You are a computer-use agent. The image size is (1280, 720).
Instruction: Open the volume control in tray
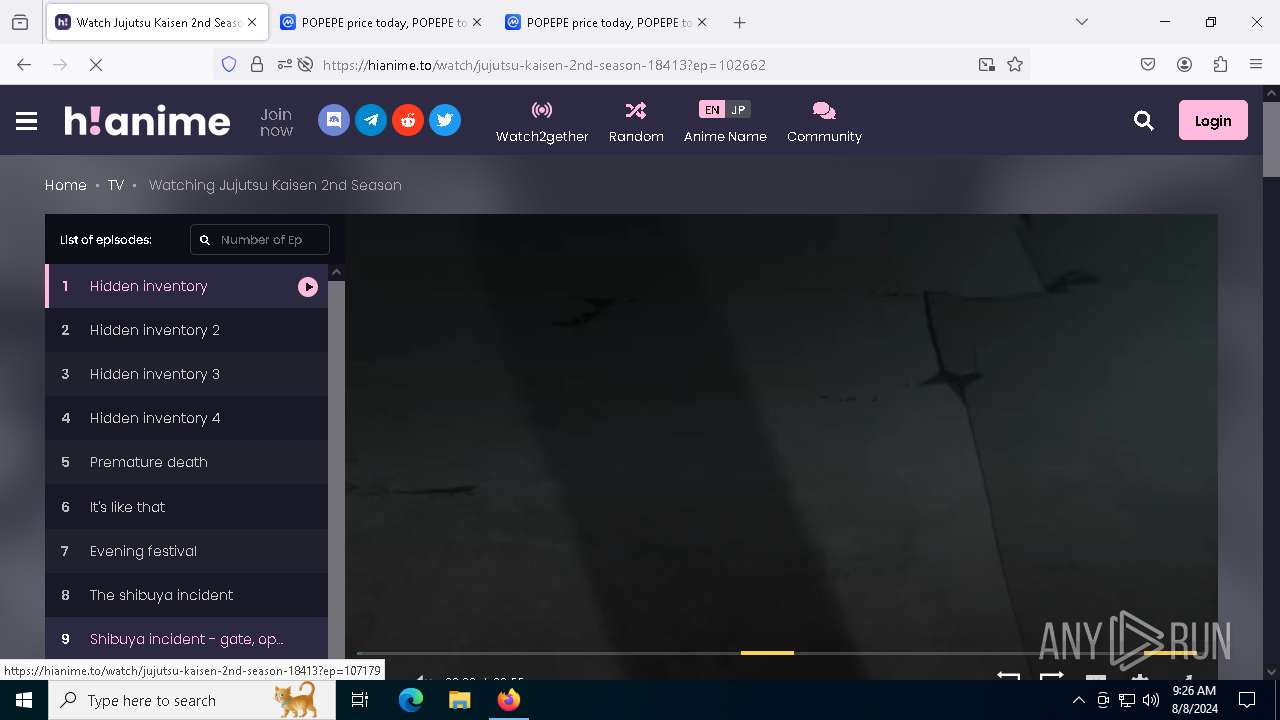pyautogui.click(x=1151, y=700)
